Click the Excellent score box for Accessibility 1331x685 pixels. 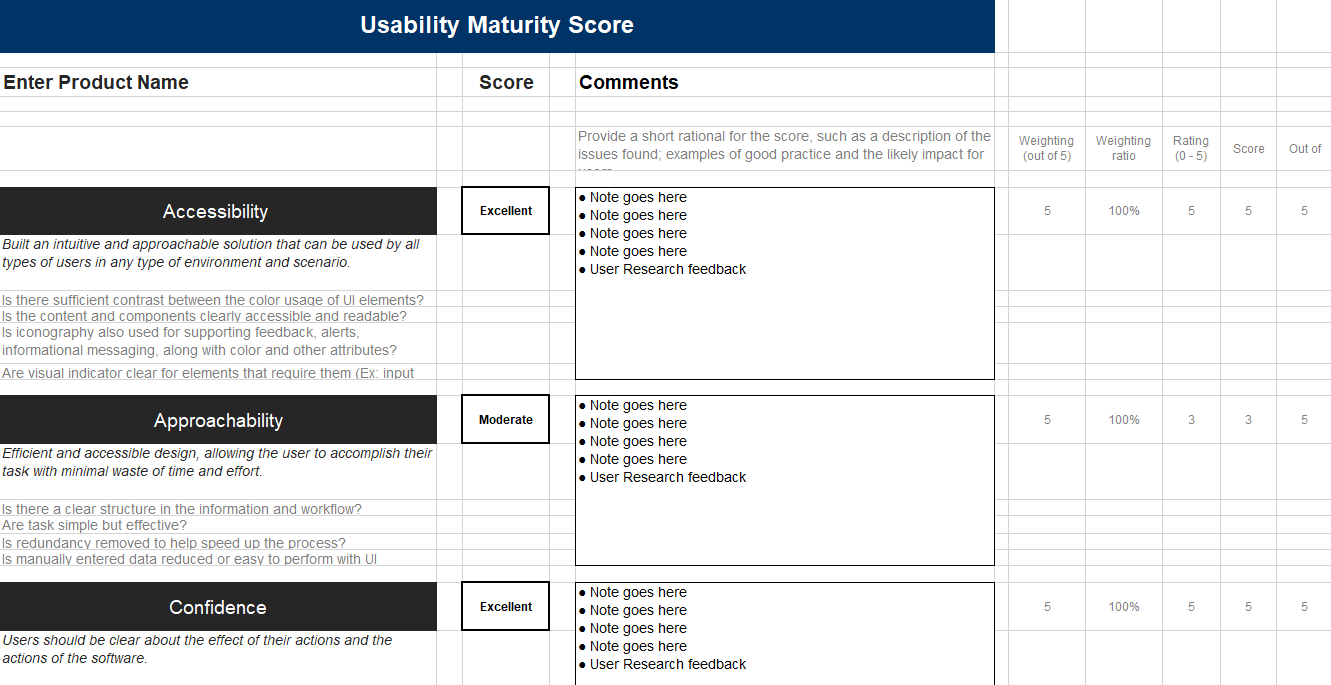pyautogui.click(x=506, y=211)
